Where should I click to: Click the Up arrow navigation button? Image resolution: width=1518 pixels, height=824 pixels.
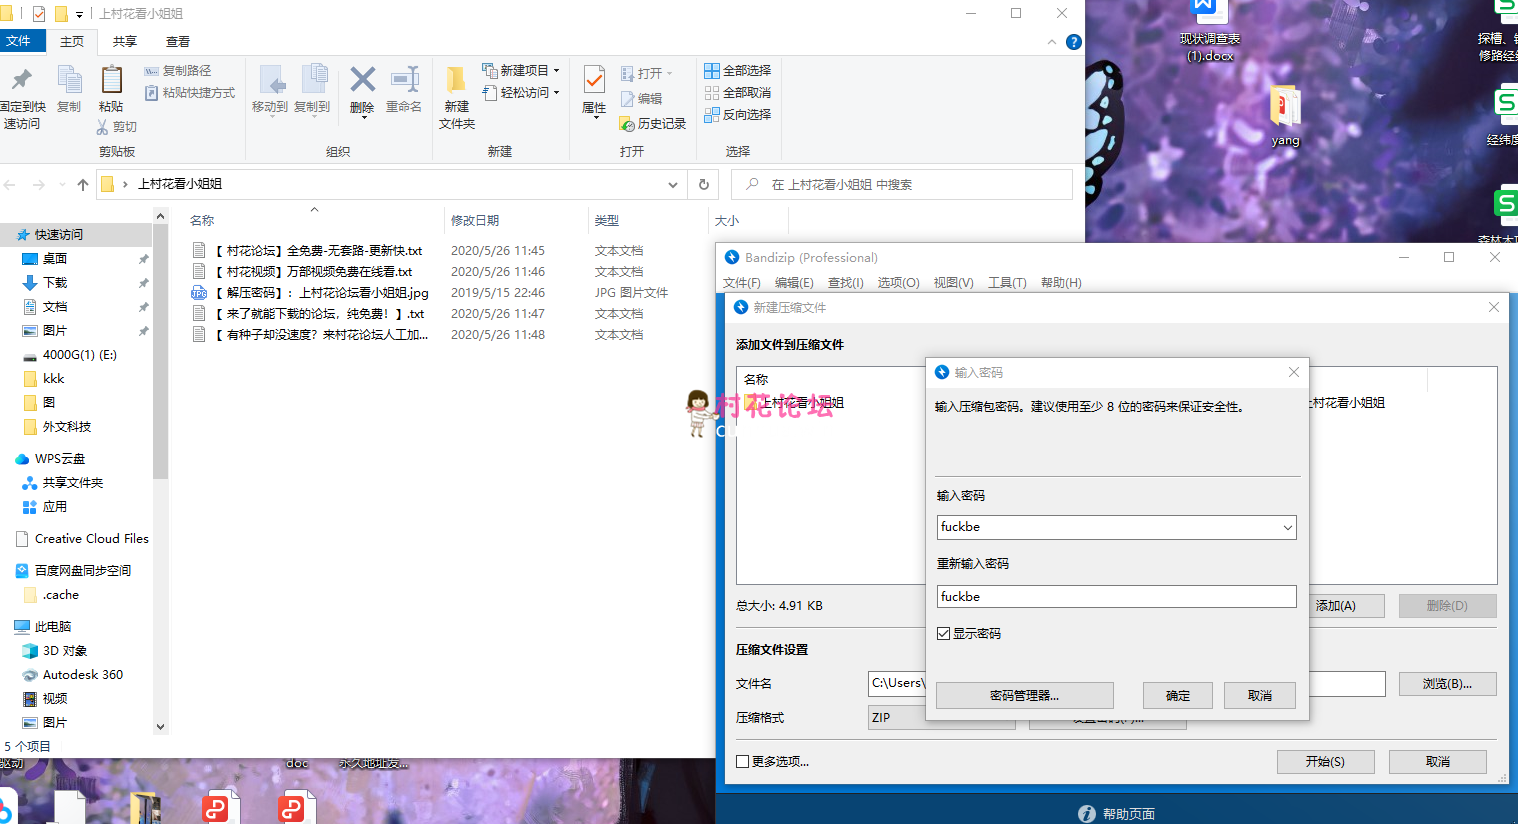(83, 185)
